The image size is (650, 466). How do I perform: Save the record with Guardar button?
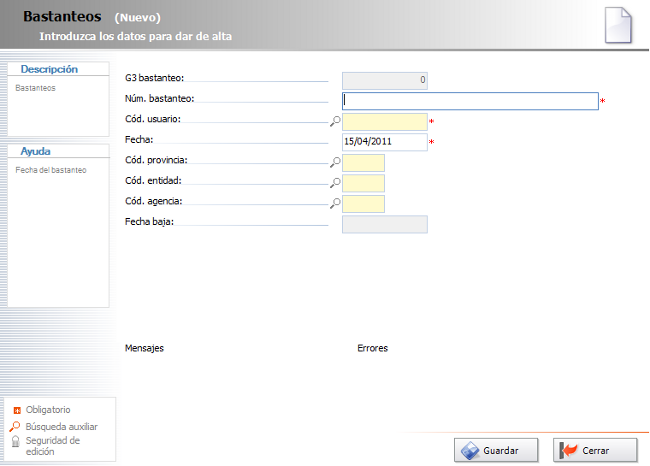click(496, 450)
